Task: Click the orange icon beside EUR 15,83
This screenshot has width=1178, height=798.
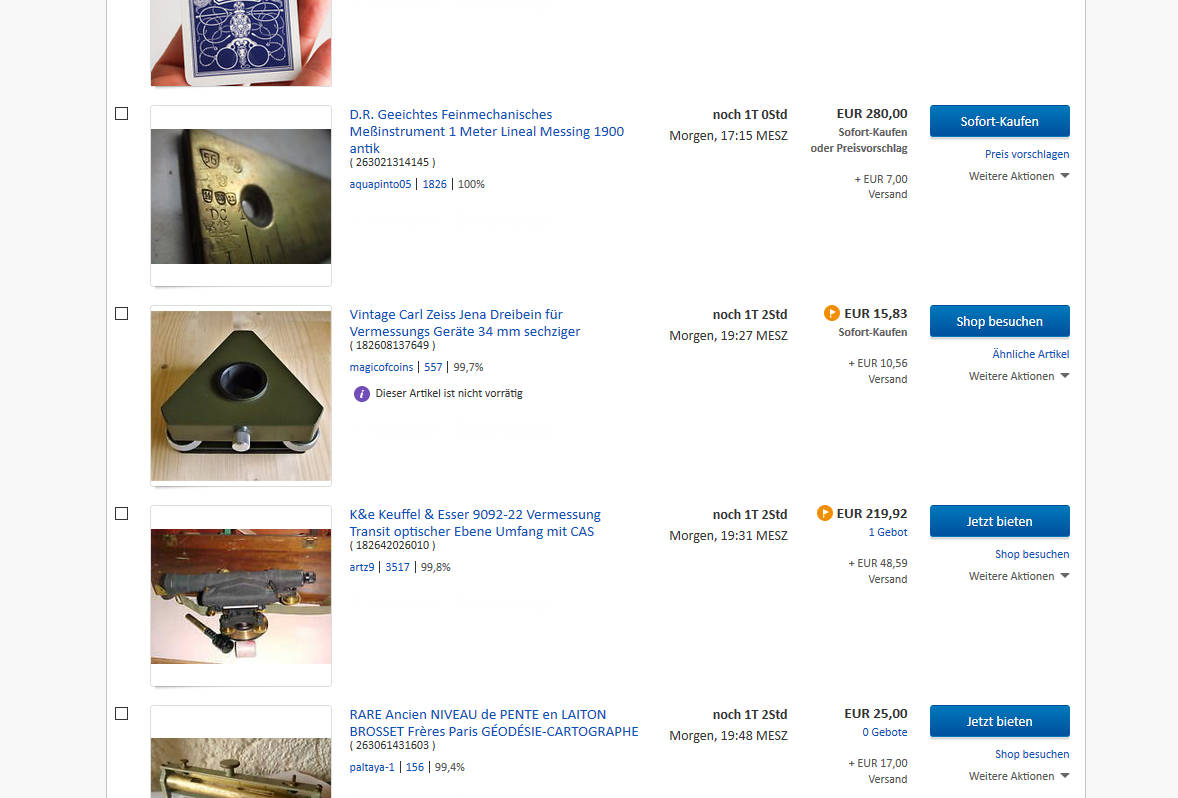Action: (831, 313)
